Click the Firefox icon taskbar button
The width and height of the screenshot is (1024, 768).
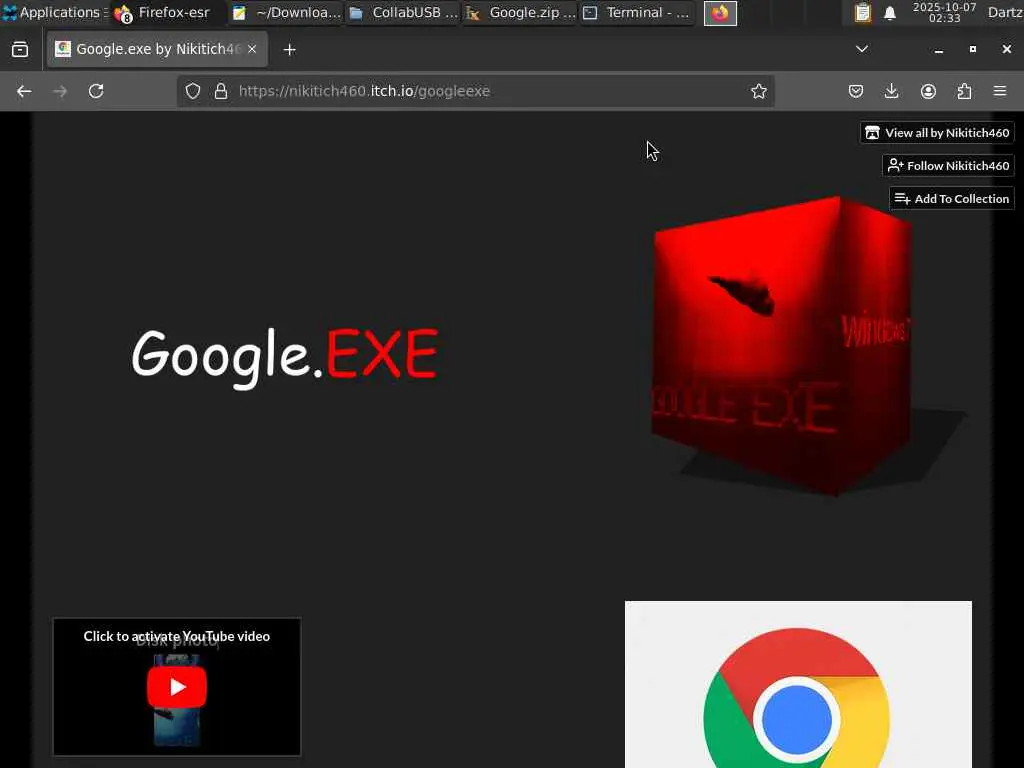(x=720, y=13)
